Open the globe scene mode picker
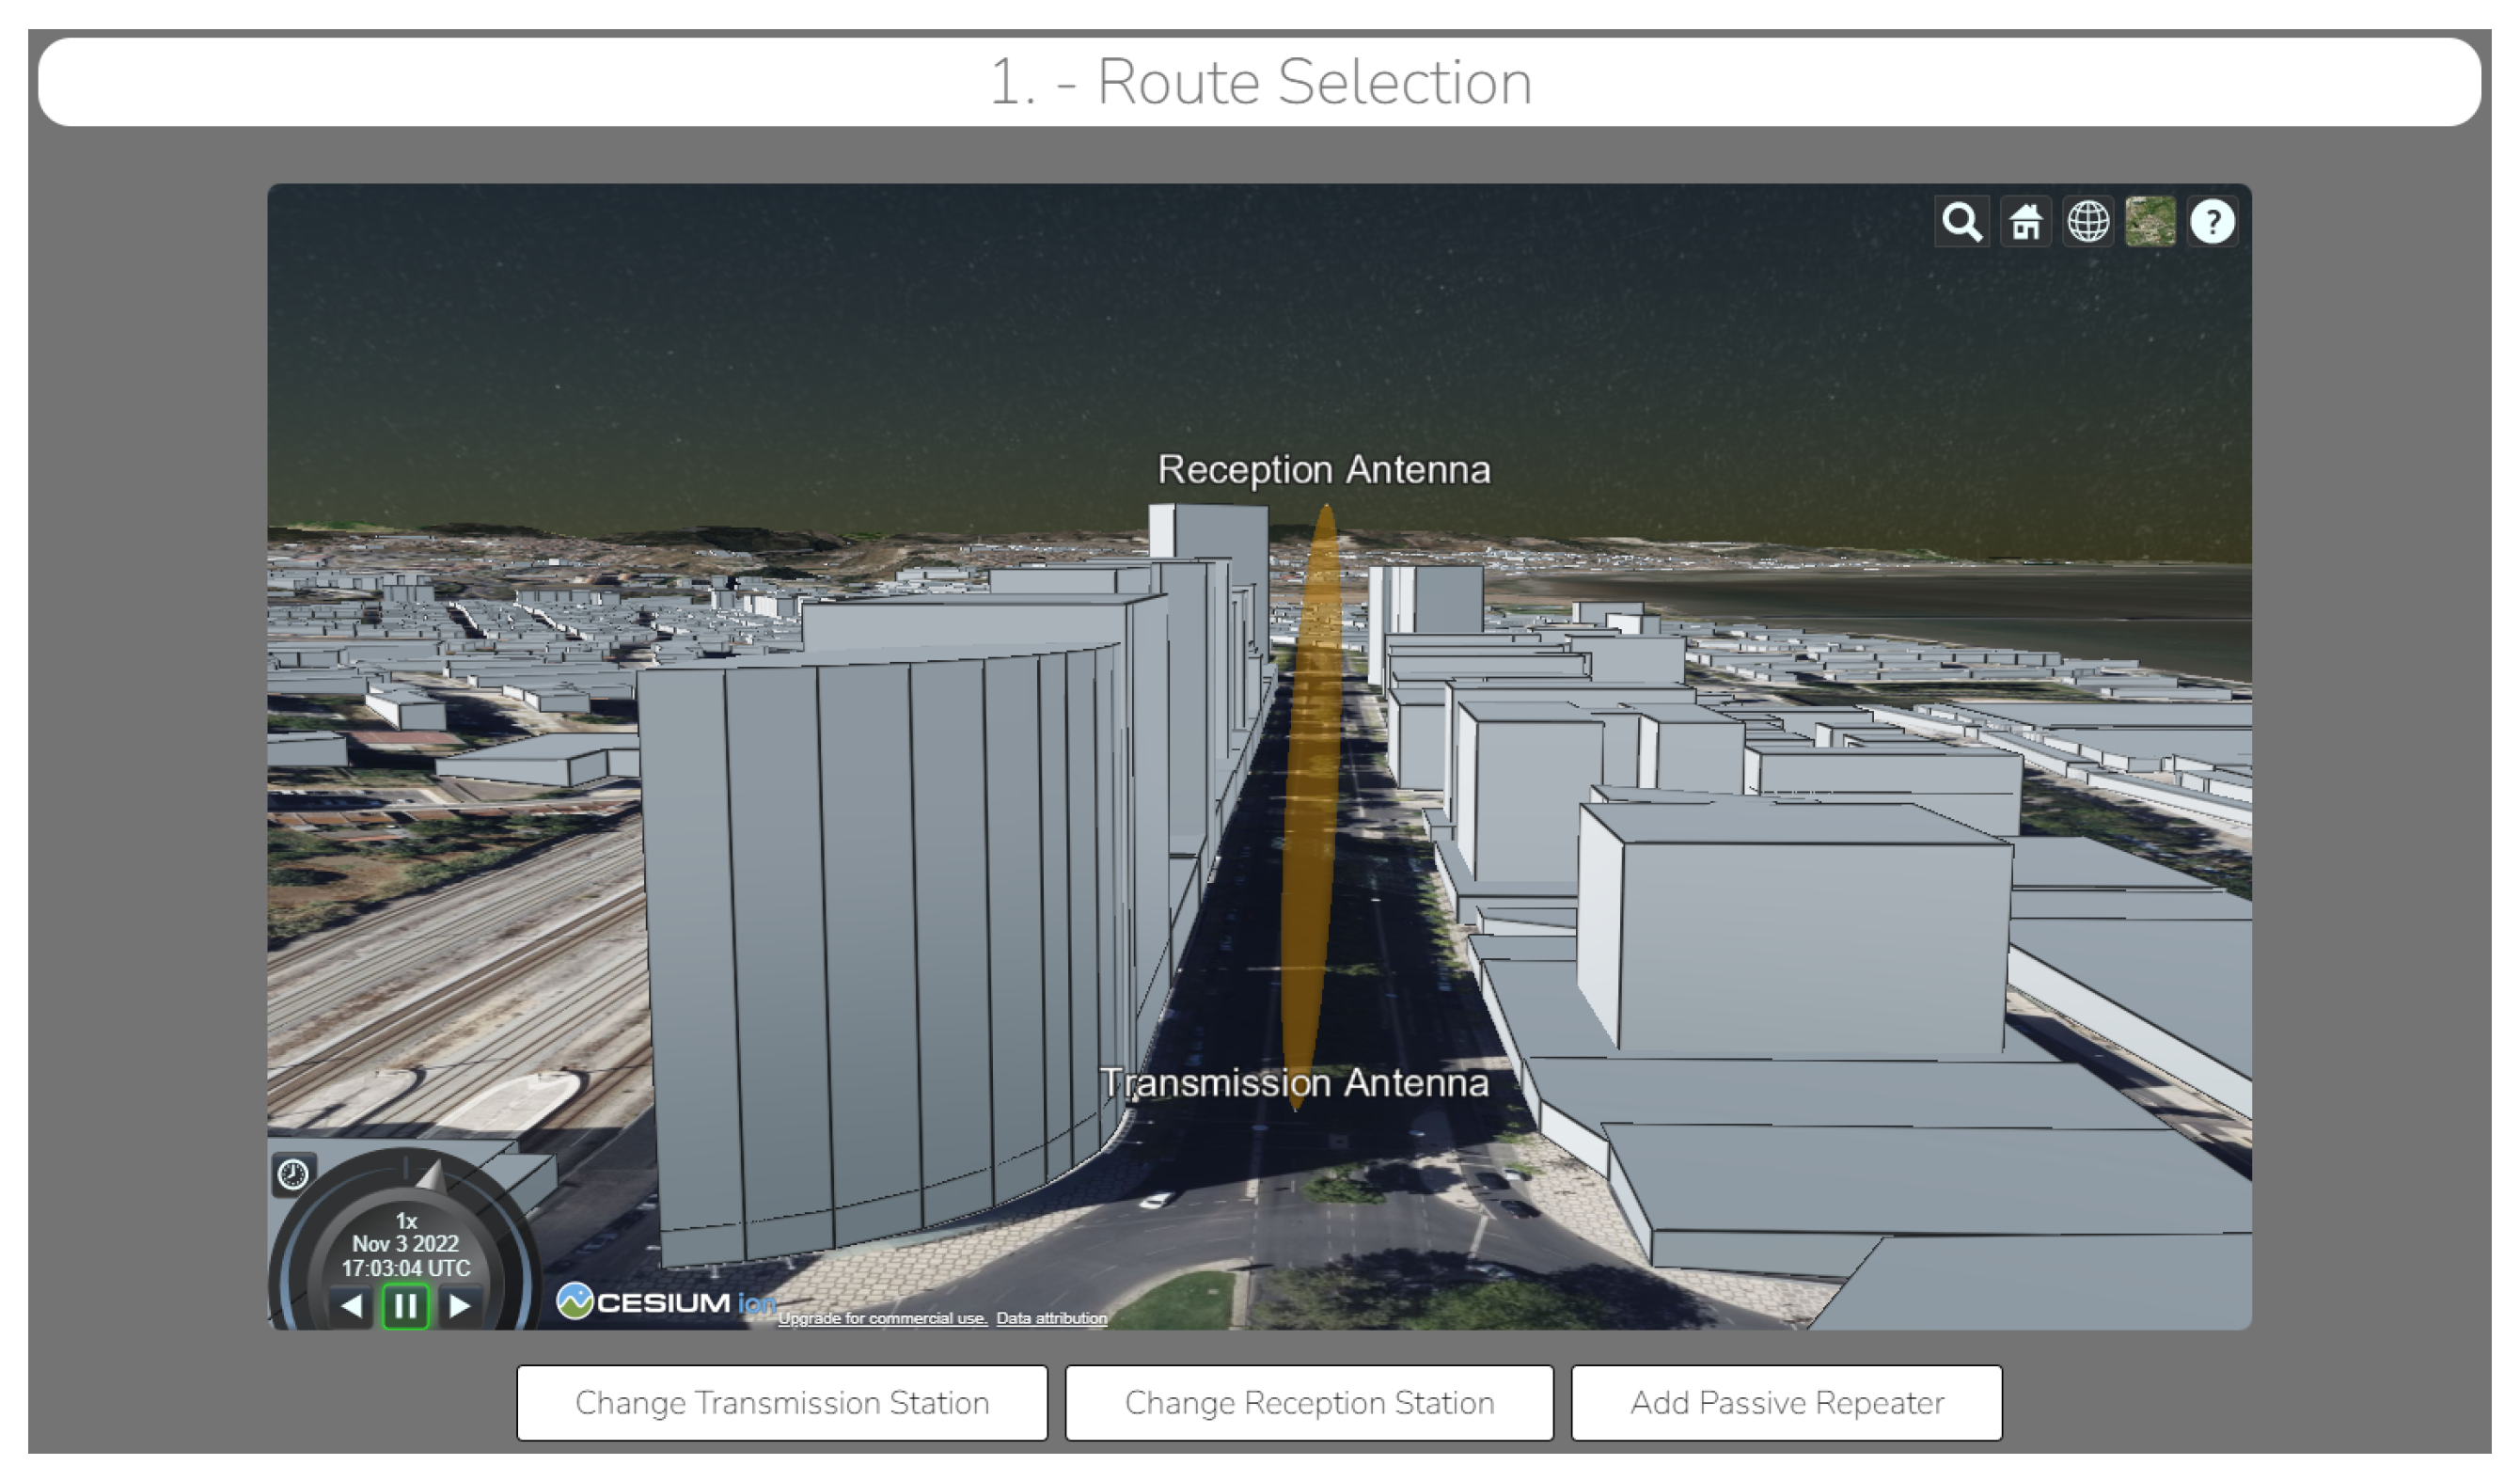 2088,222
